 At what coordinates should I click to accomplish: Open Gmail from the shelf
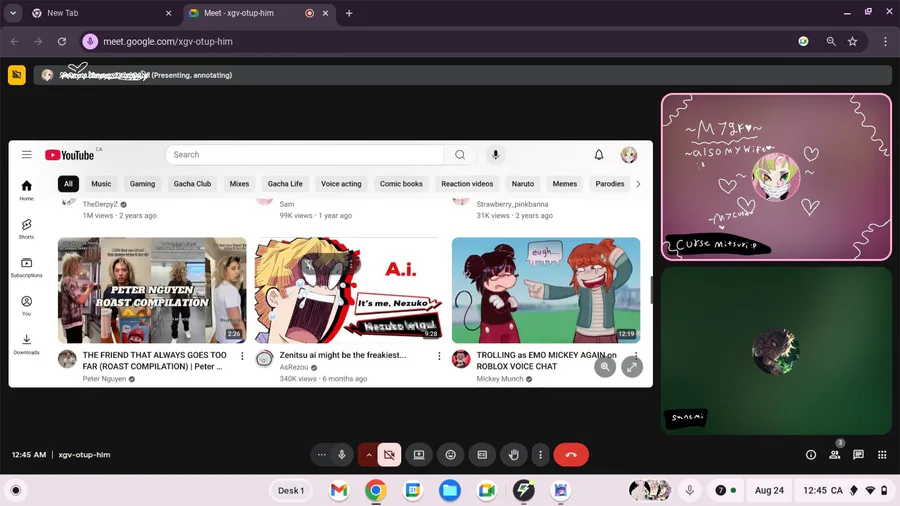click(x=339, y=491)
